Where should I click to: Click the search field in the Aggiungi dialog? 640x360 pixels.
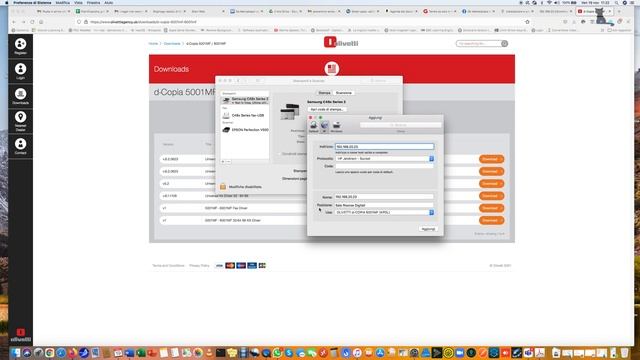coord(400,125)
